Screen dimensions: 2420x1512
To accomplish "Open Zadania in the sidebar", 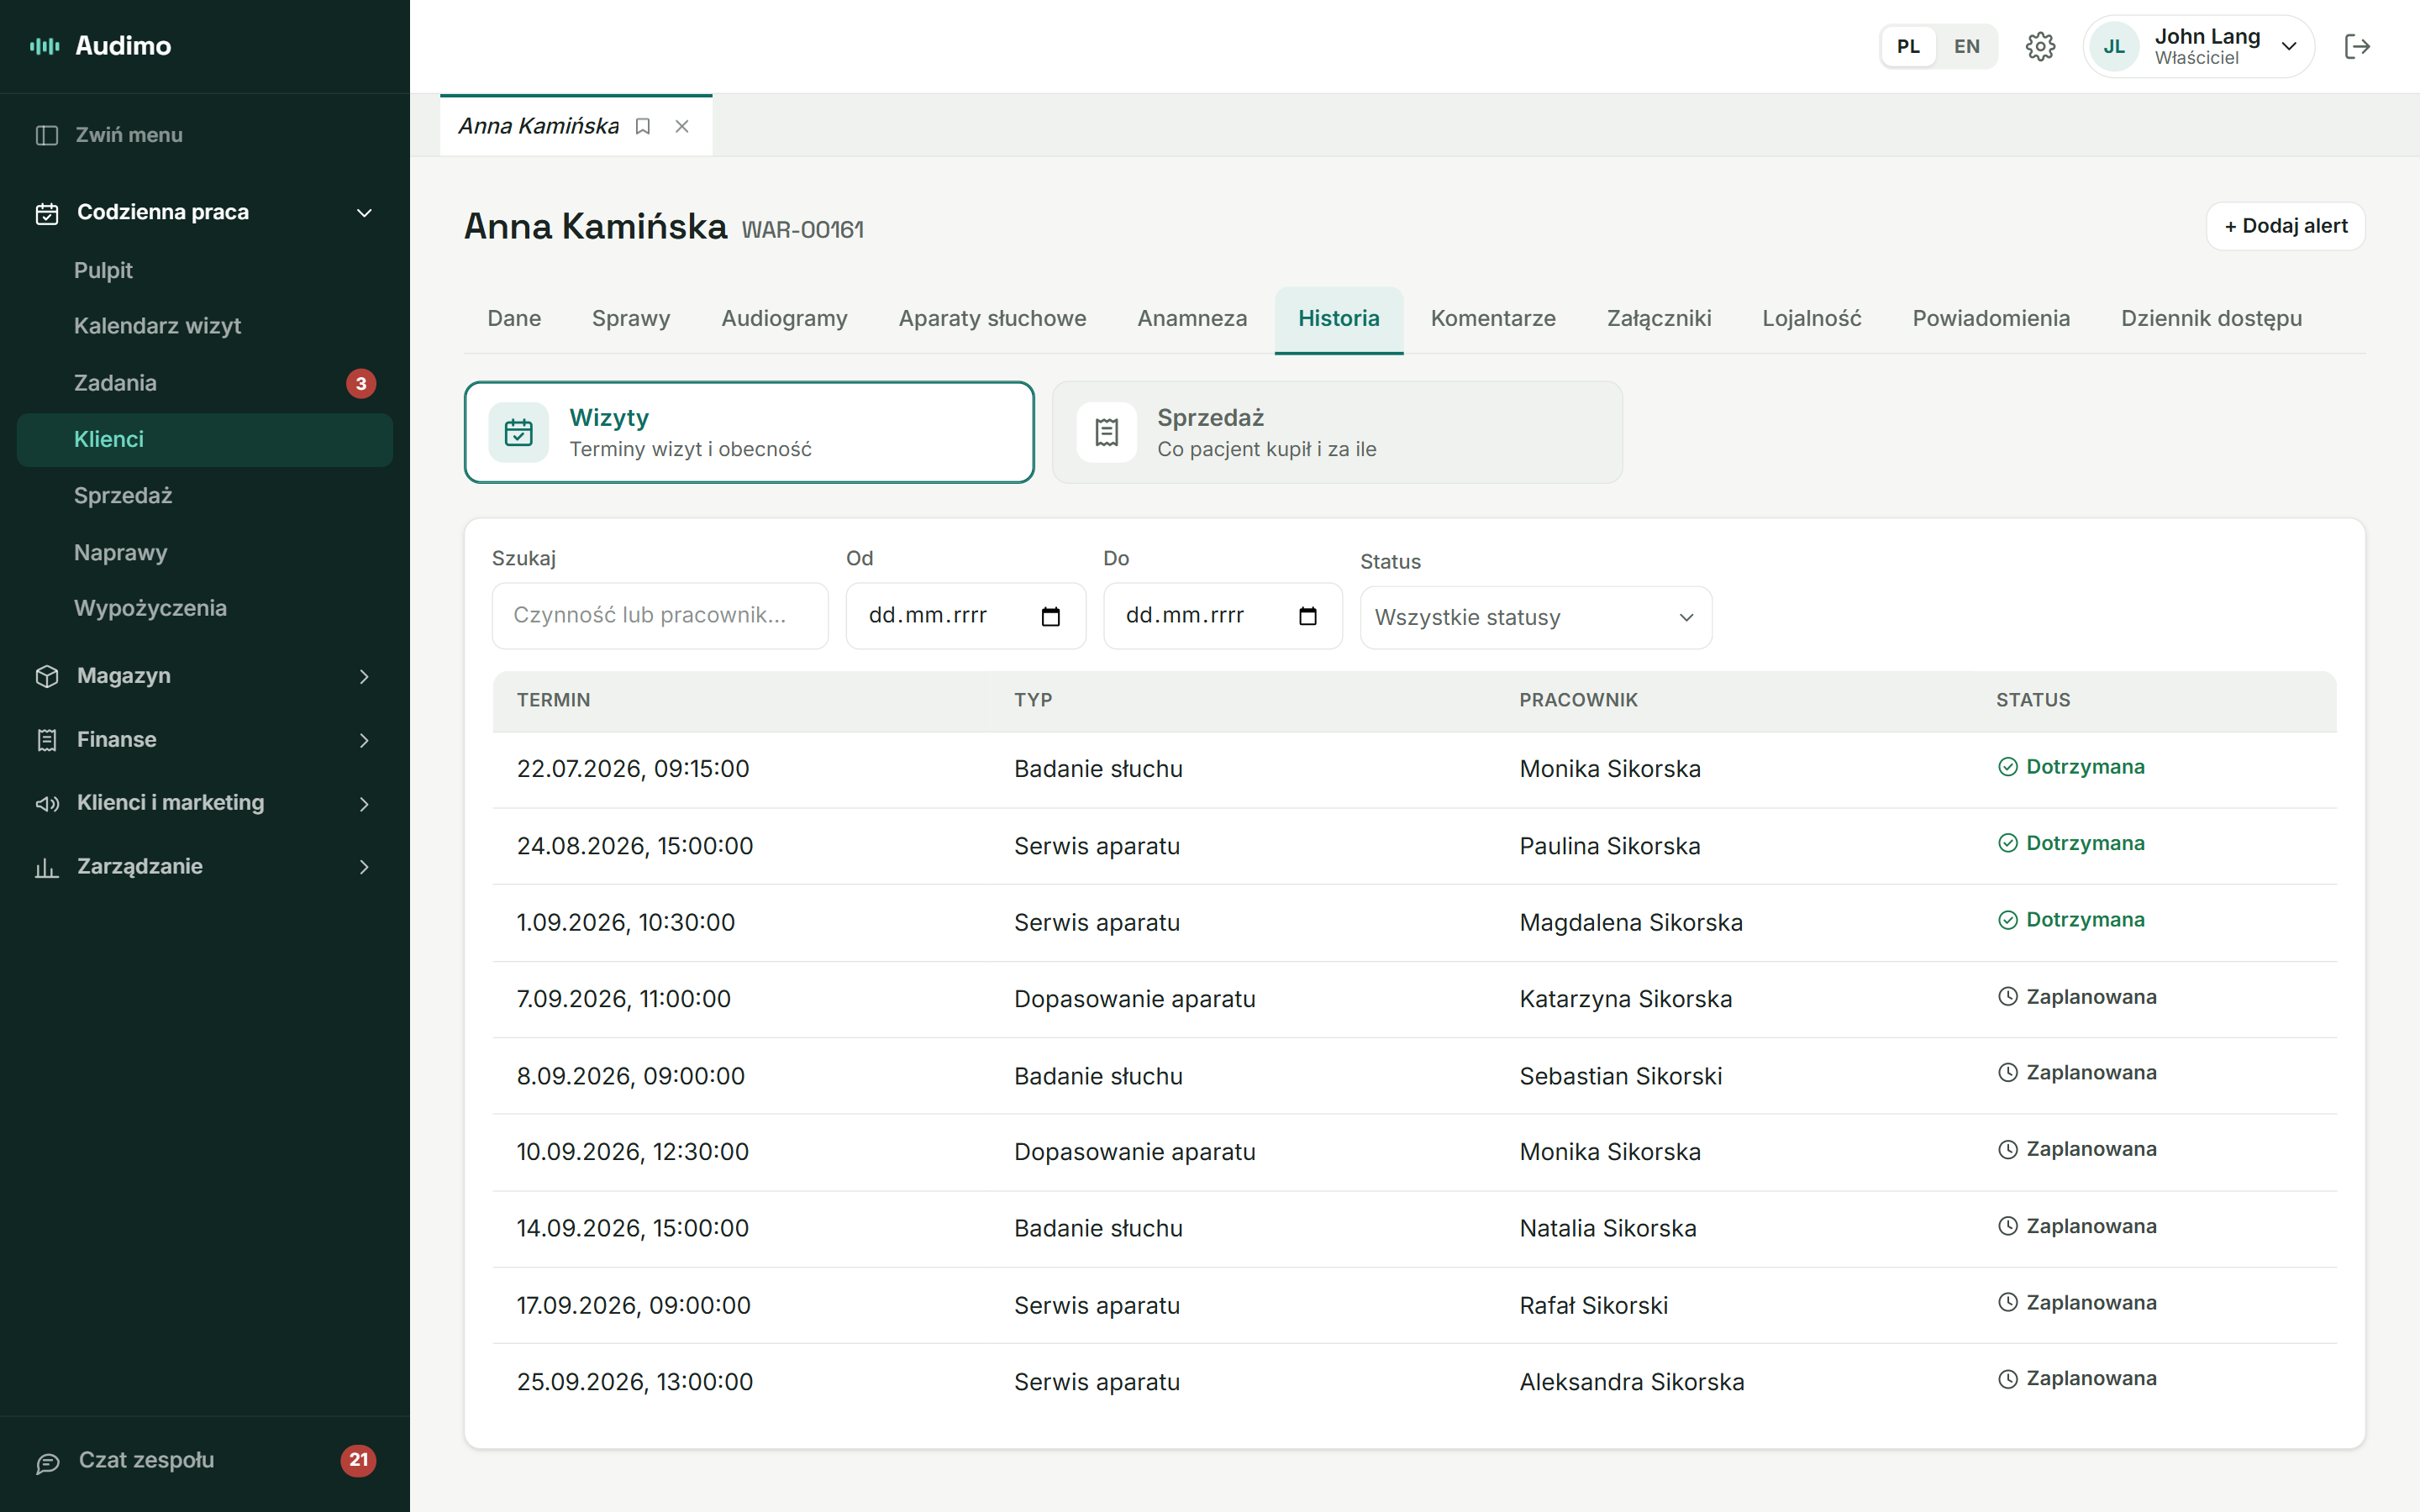I will click(x=205, y=383).
